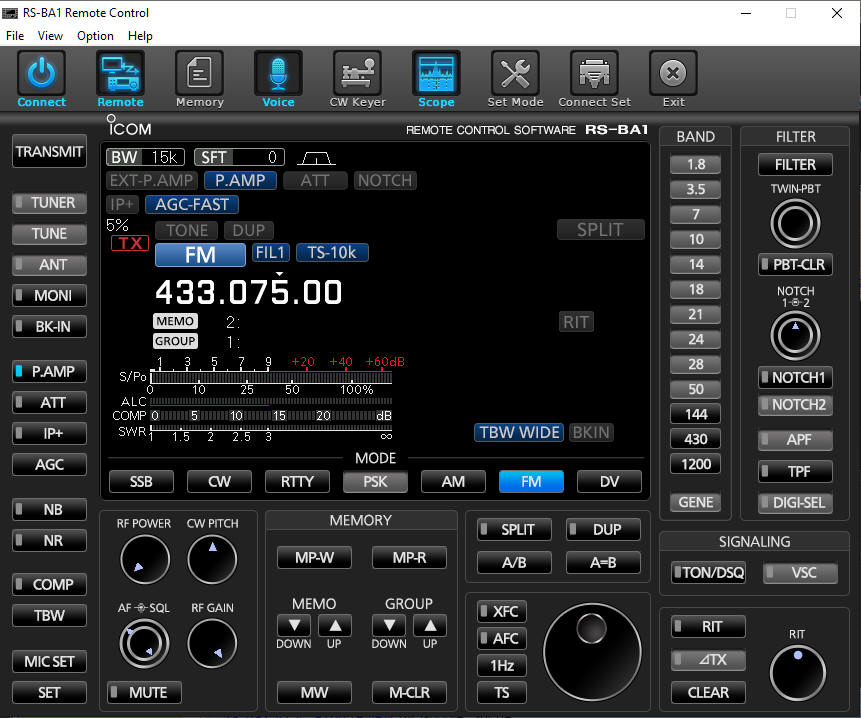Screen dimensions: 861x718
Task: Select the 144 band
Action: (x=695, y=414)
